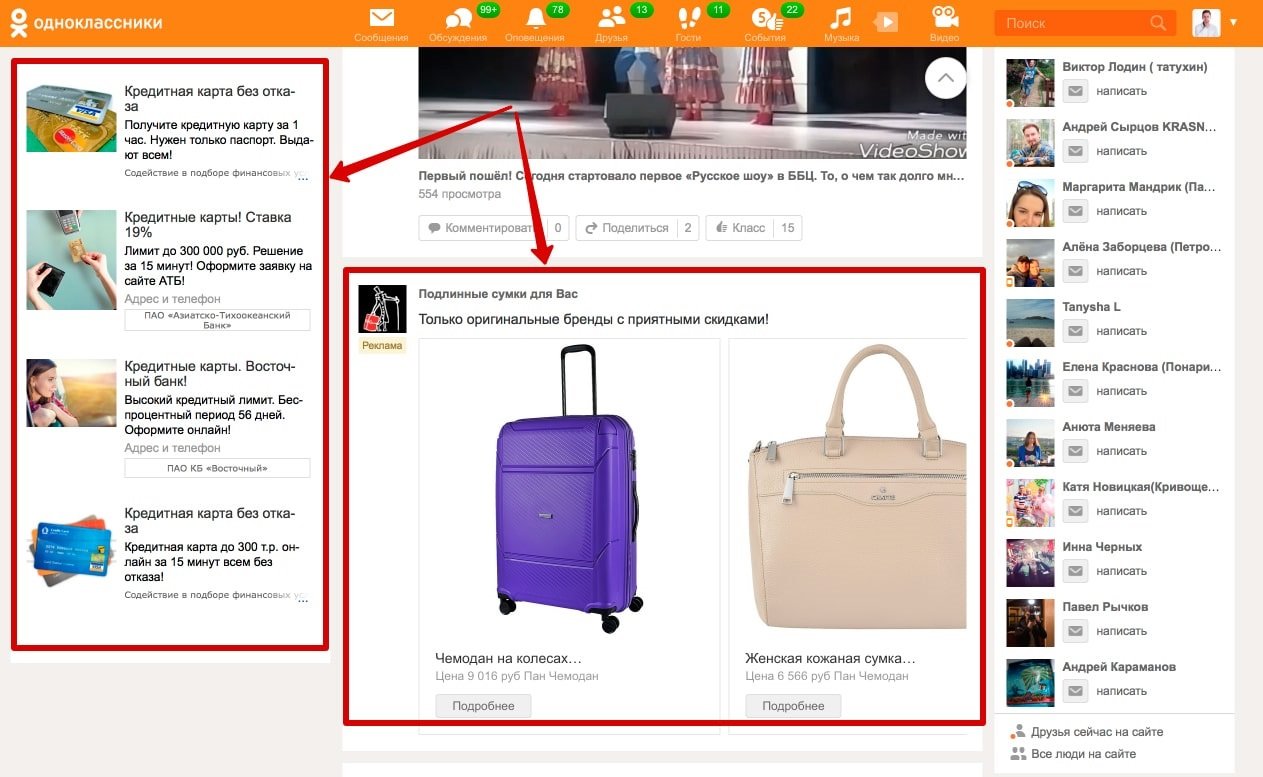Click Подробнее under the purple suitcase
This screenshot has width=1263, height=777.
[483, 706]
